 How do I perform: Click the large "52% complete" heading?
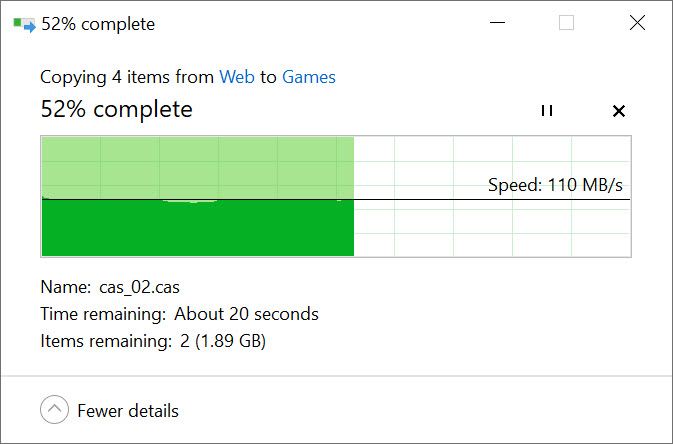[x=116, y=109]
